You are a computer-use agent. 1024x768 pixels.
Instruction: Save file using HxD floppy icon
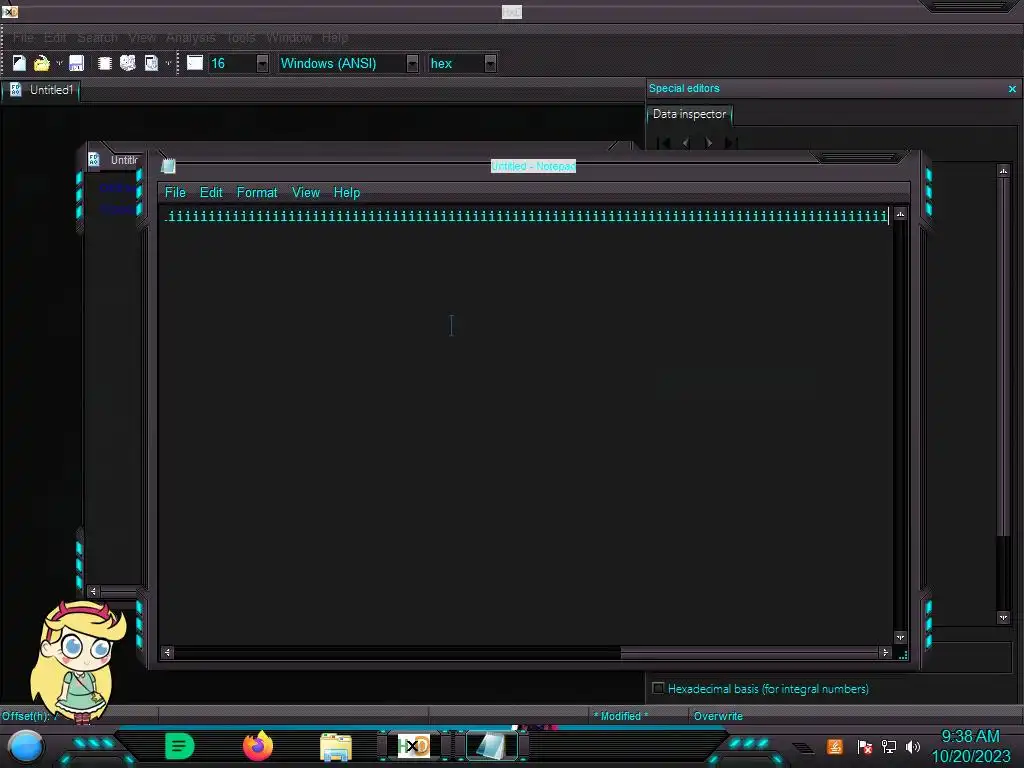pos(76,63)
